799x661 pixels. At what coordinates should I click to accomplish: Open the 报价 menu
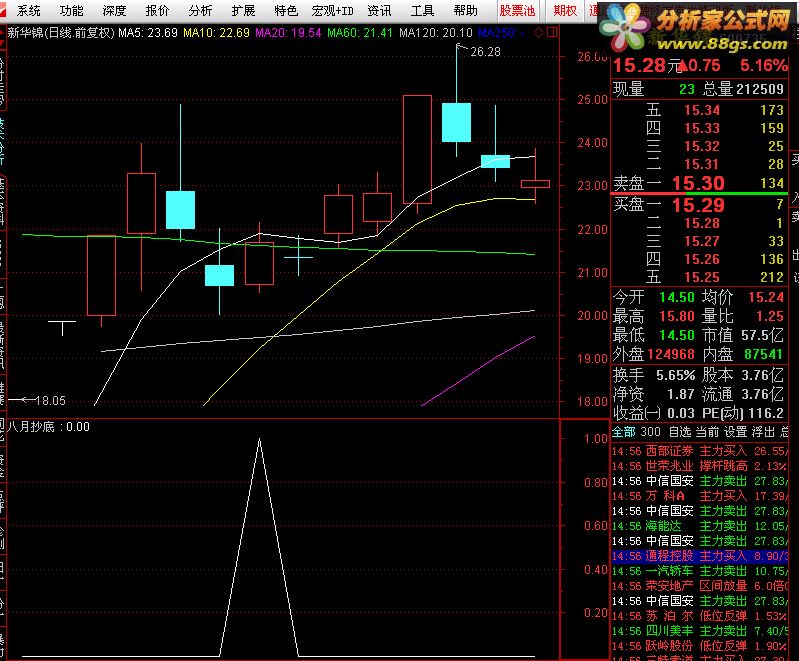click(x=157, y=10)
